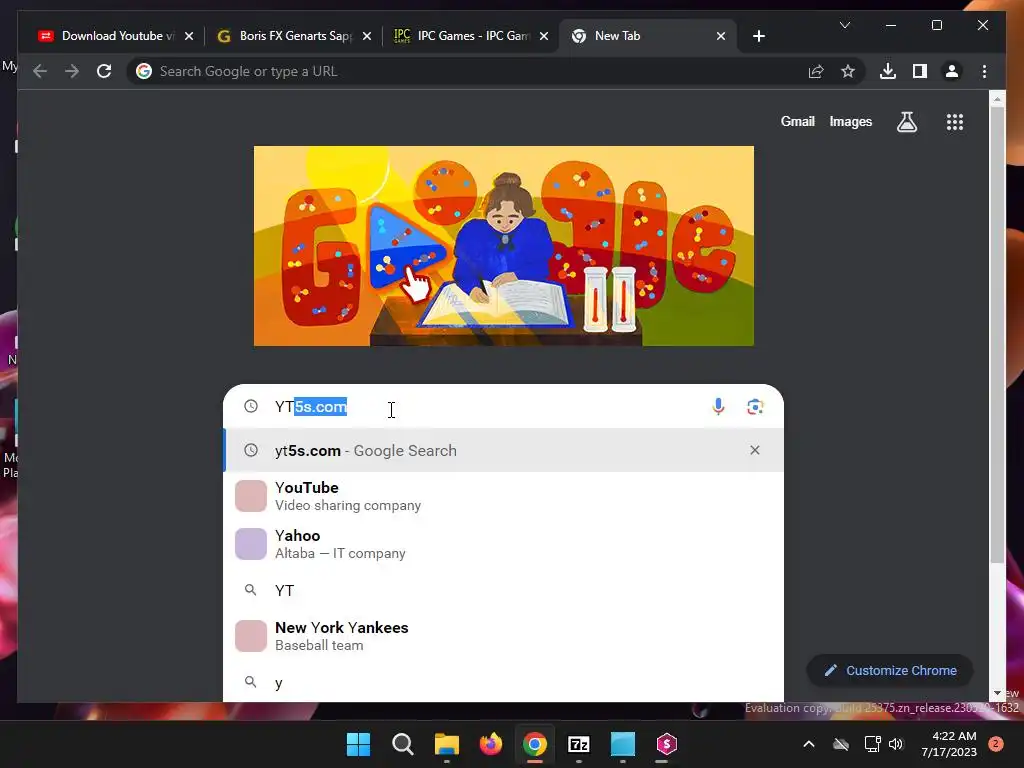Open the Chrome profile icon
Image resolution: width=1024 pixels, height=768 pixels.
(x=952, y=71)
